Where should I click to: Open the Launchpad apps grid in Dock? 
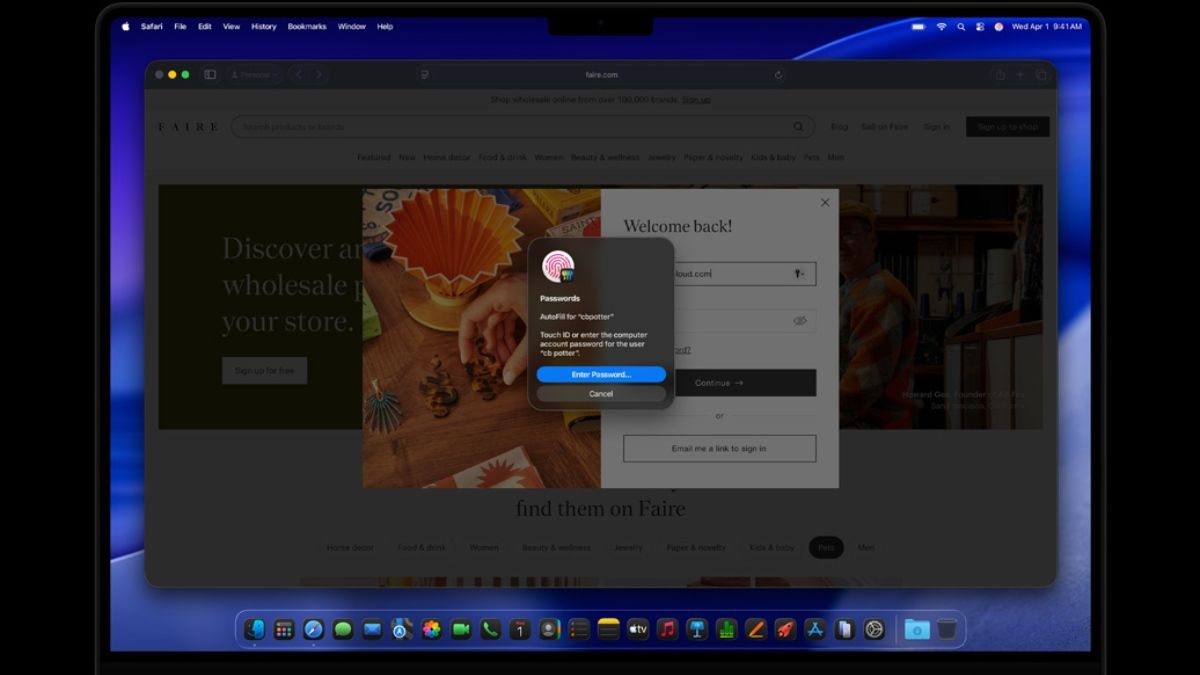tap(284, 629)
